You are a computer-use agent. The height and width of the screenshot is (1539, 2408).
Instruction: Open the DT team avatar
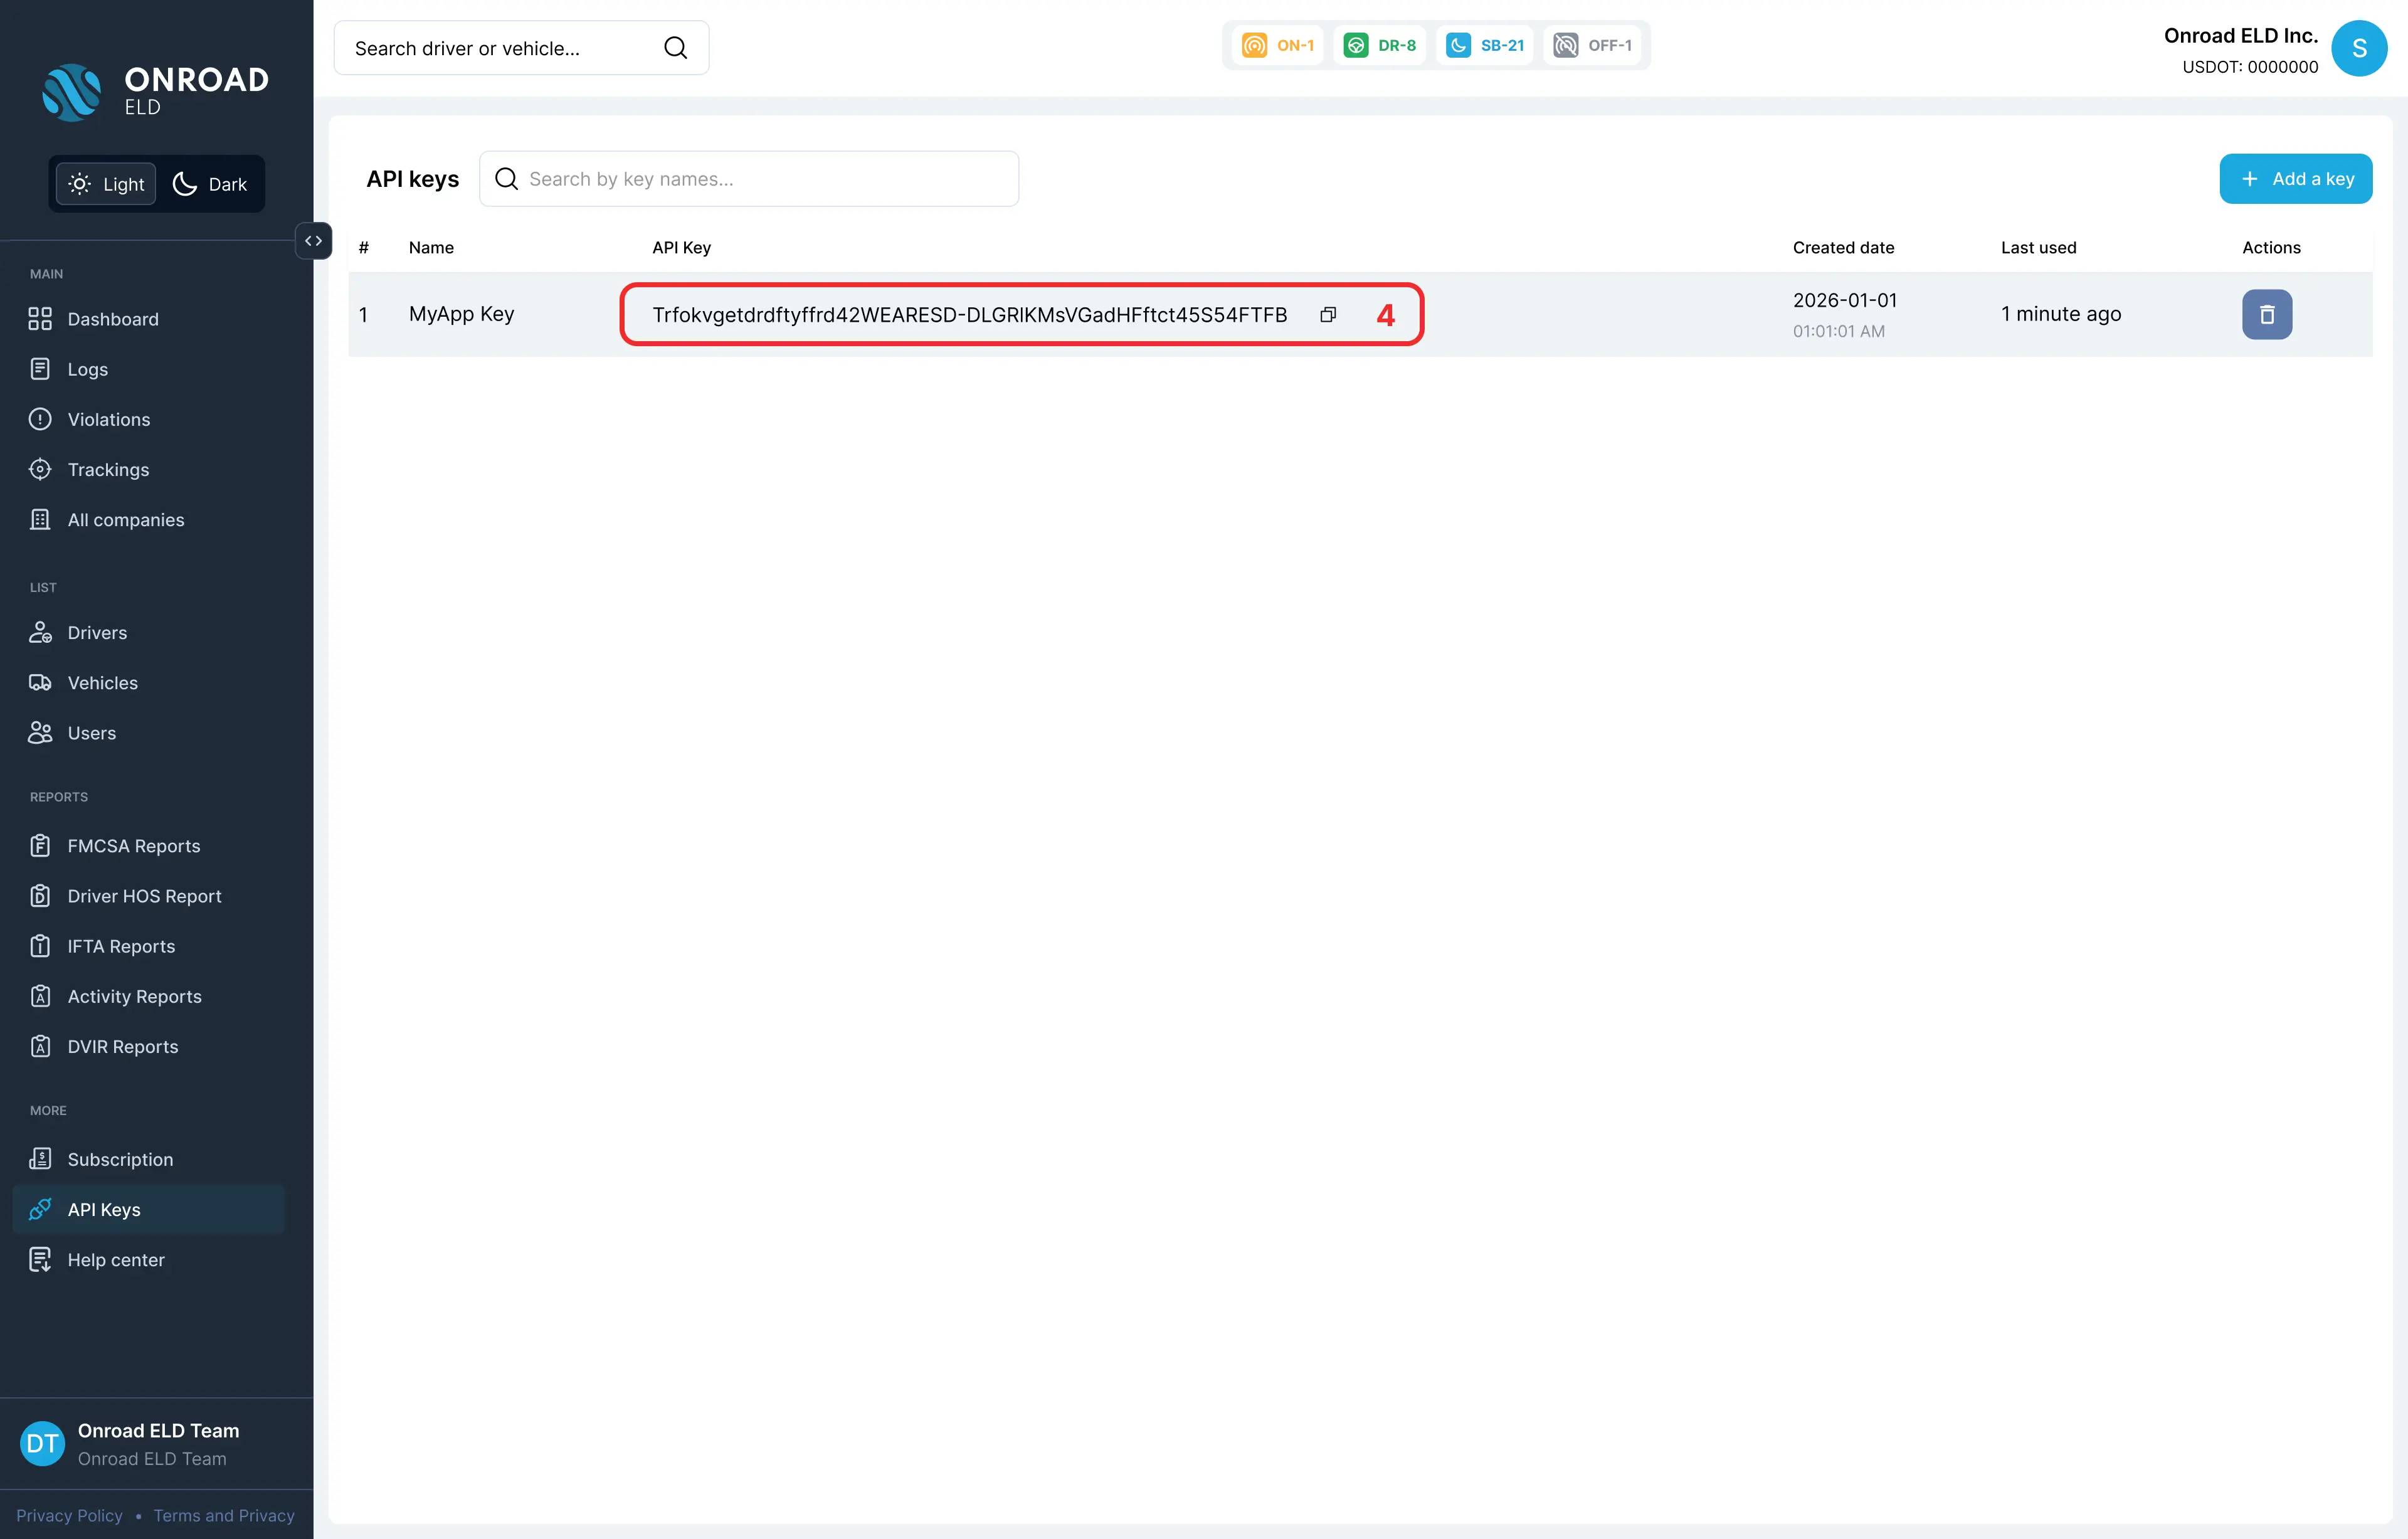[42, 1443]
